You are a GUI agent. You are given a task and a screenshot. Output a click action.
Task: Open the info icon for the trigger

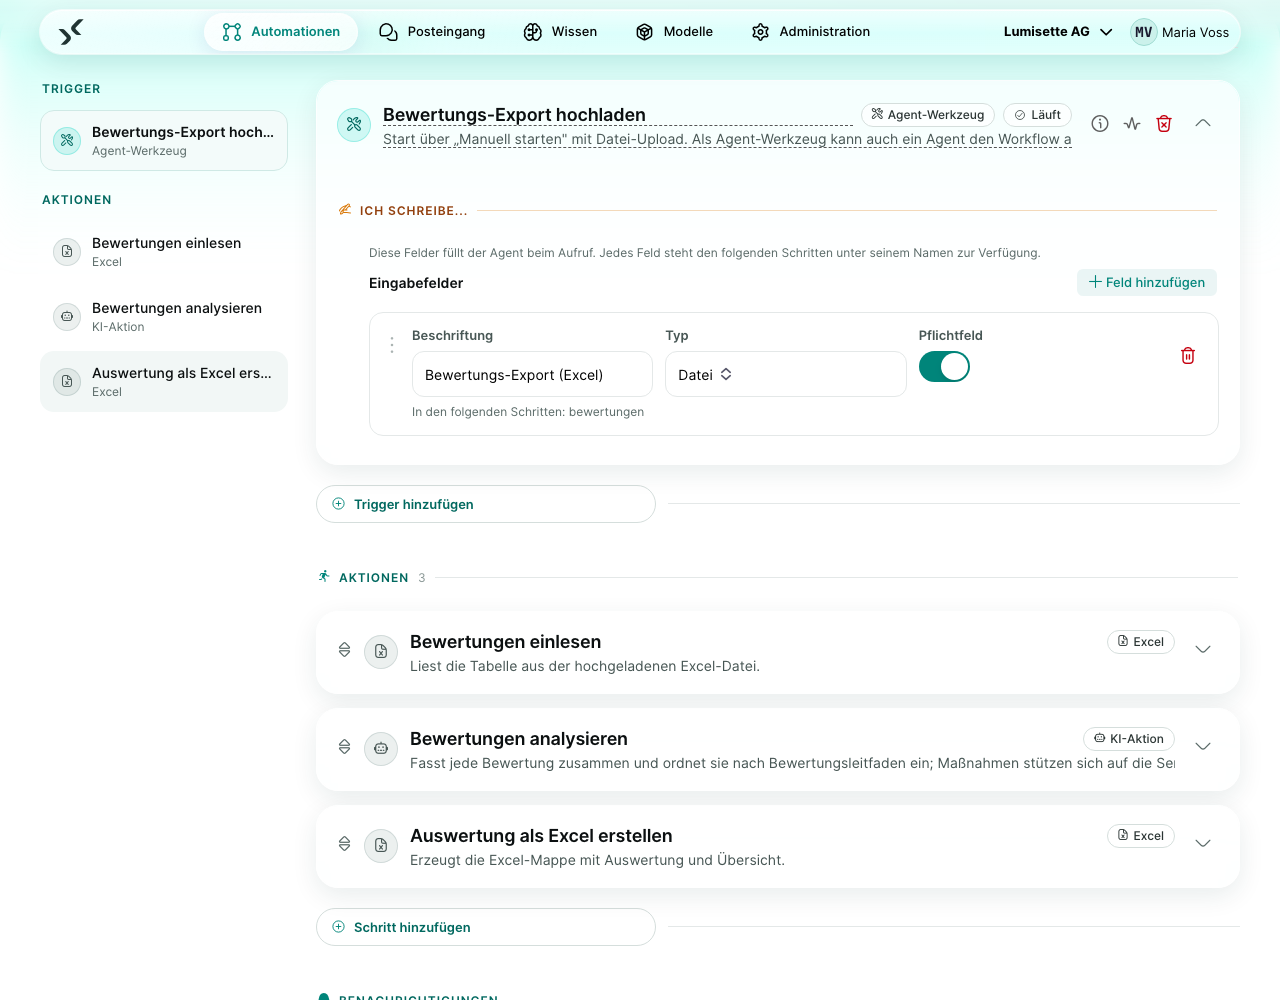click(x=1100, y=124)
